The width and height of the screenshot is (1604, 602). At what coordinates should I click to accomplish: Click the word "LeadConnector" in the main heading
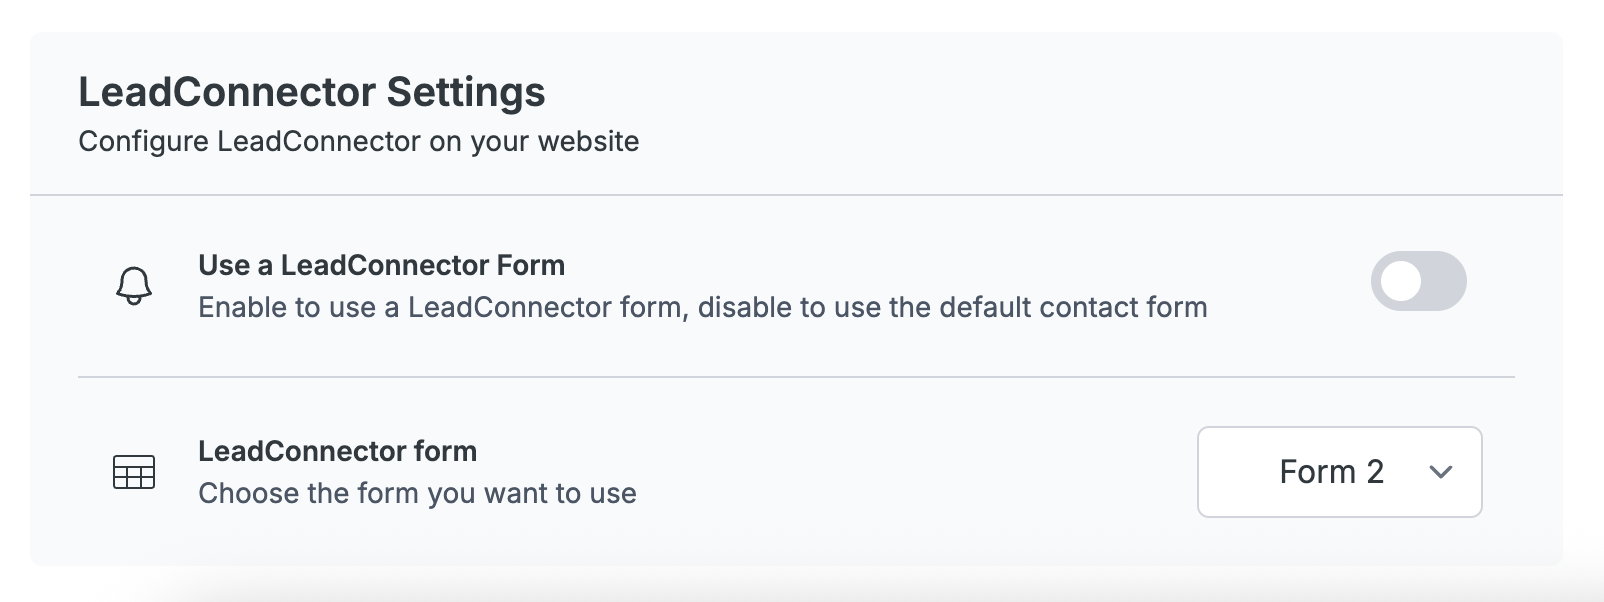click(227, 92)
